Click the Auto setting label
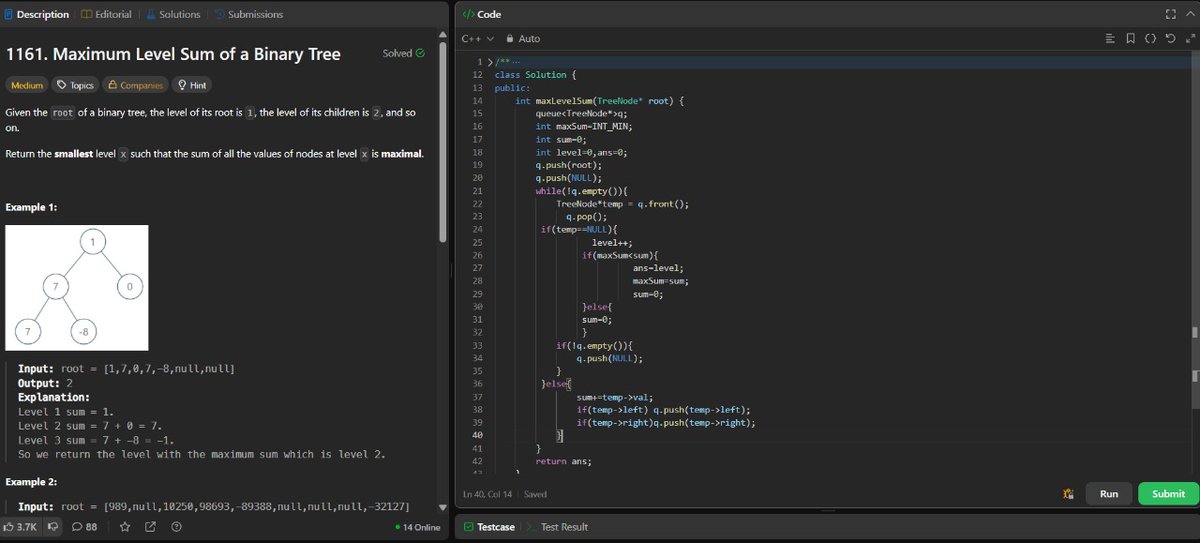This screenshot has height=543, width=1200. 529,38
